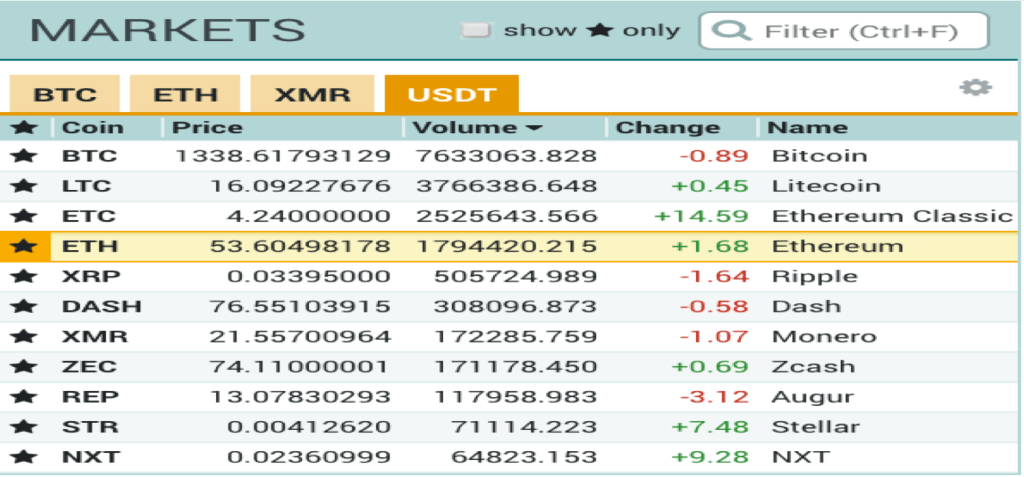Click Dash price 76.55103915

300,306
